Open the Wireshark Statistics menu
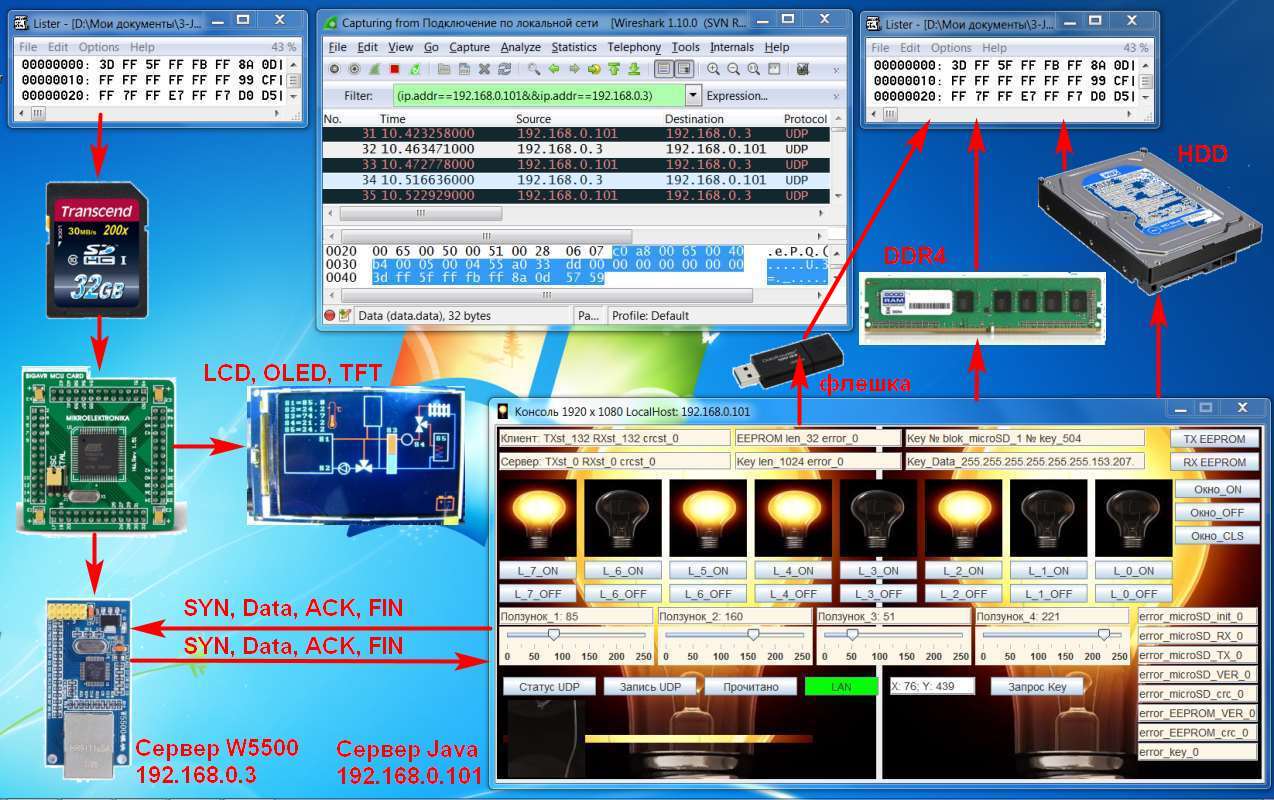Viewport: 1274px width, 800px height. coord(574,47)
